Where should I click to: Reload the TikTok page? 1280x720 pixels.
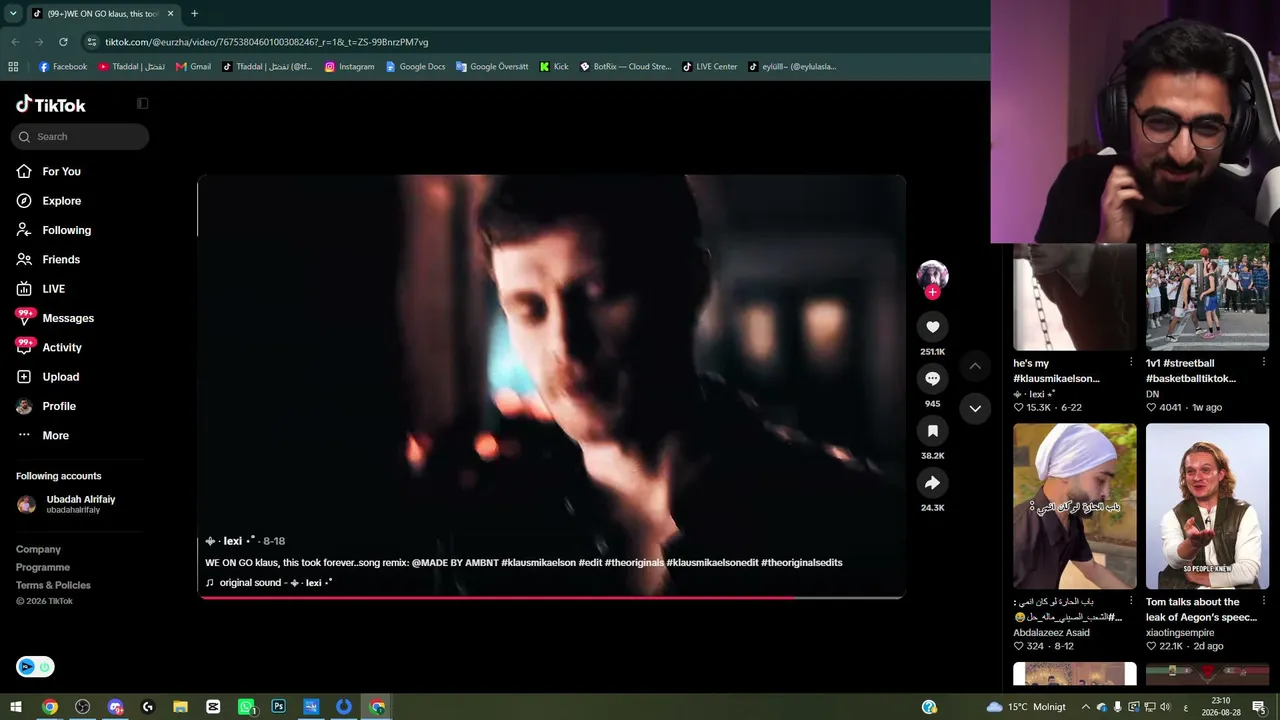(63, 42)
